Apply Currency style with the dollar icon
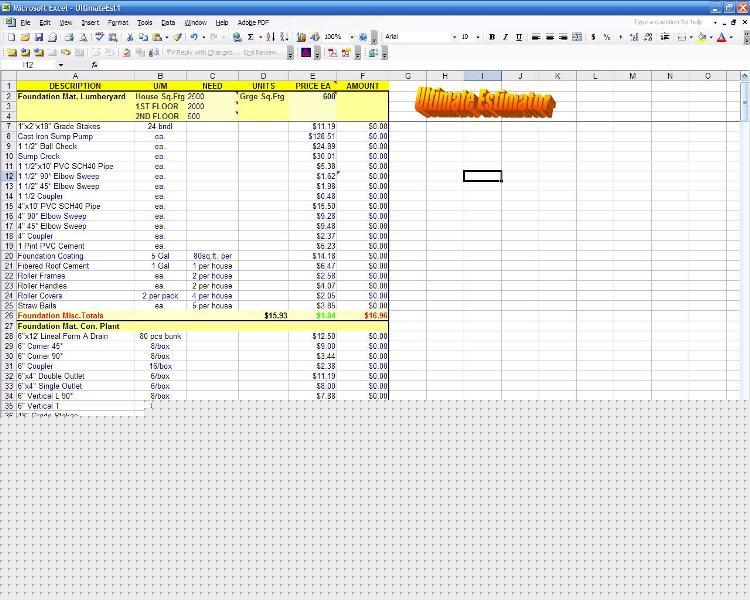 coord(594,37)
